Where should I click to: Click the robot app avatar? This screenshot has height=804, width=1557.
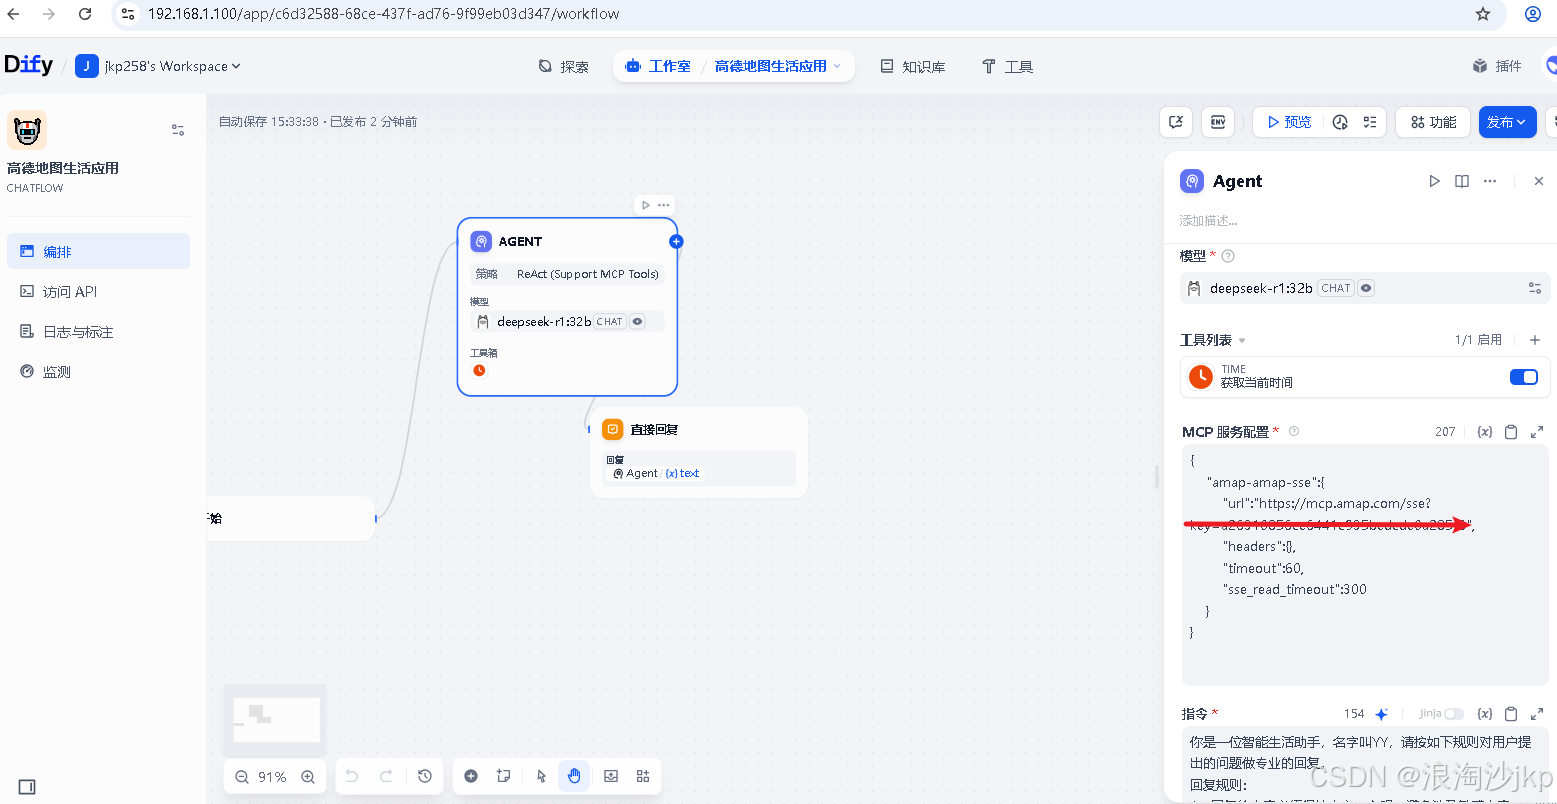[27, 130]
